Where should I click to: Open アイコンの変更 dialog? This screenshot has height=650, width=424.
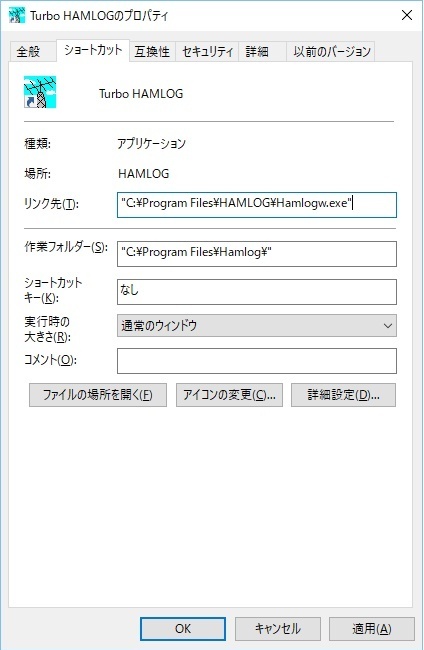(229, 395)
